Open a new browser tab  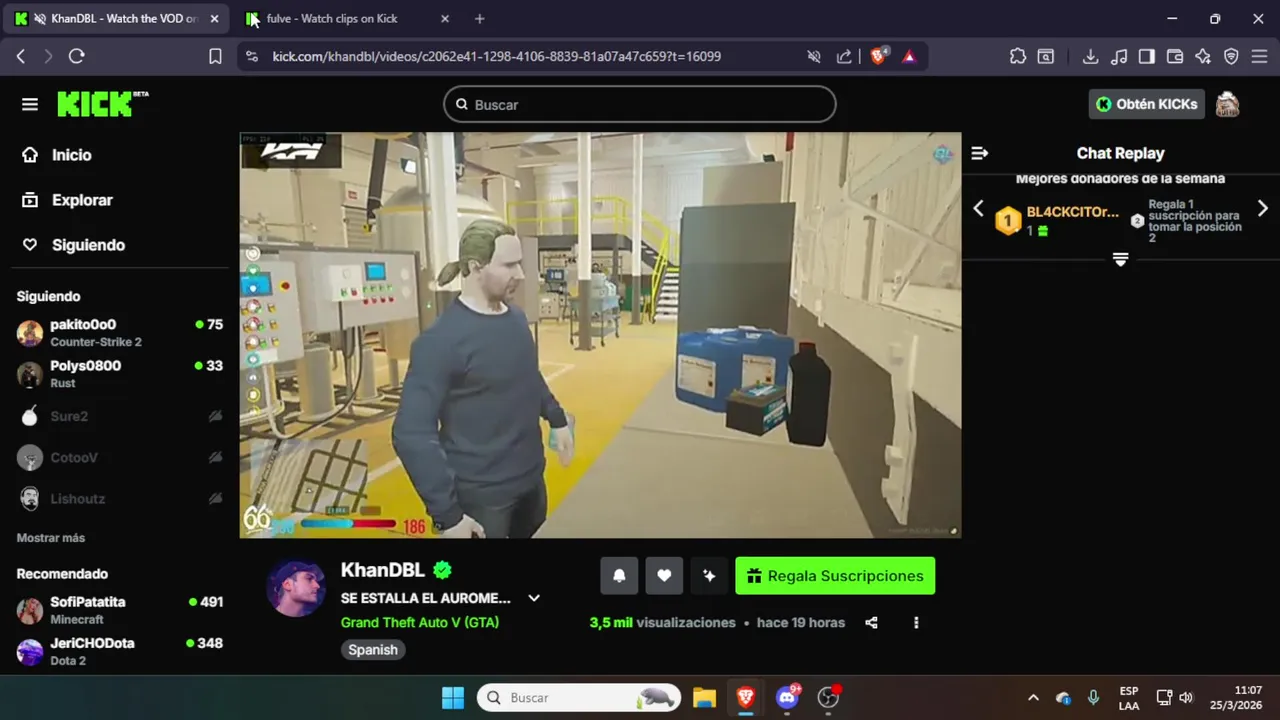480,19
